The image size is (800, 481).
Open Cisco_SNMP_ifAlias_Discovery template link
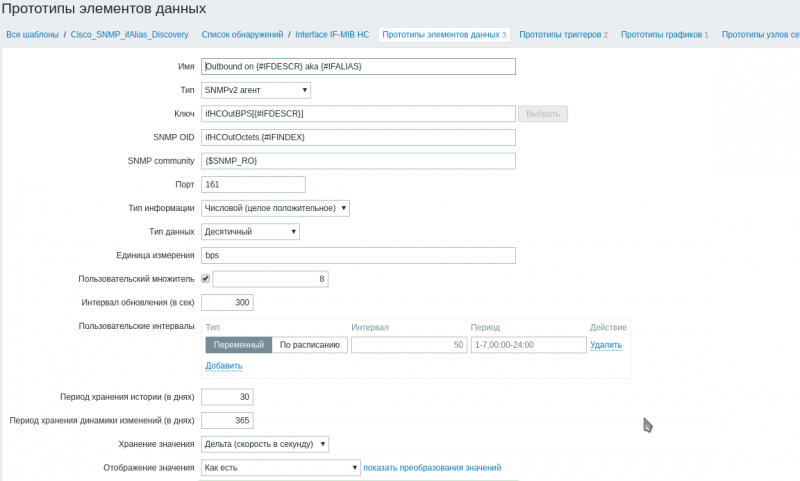point(130,34)
